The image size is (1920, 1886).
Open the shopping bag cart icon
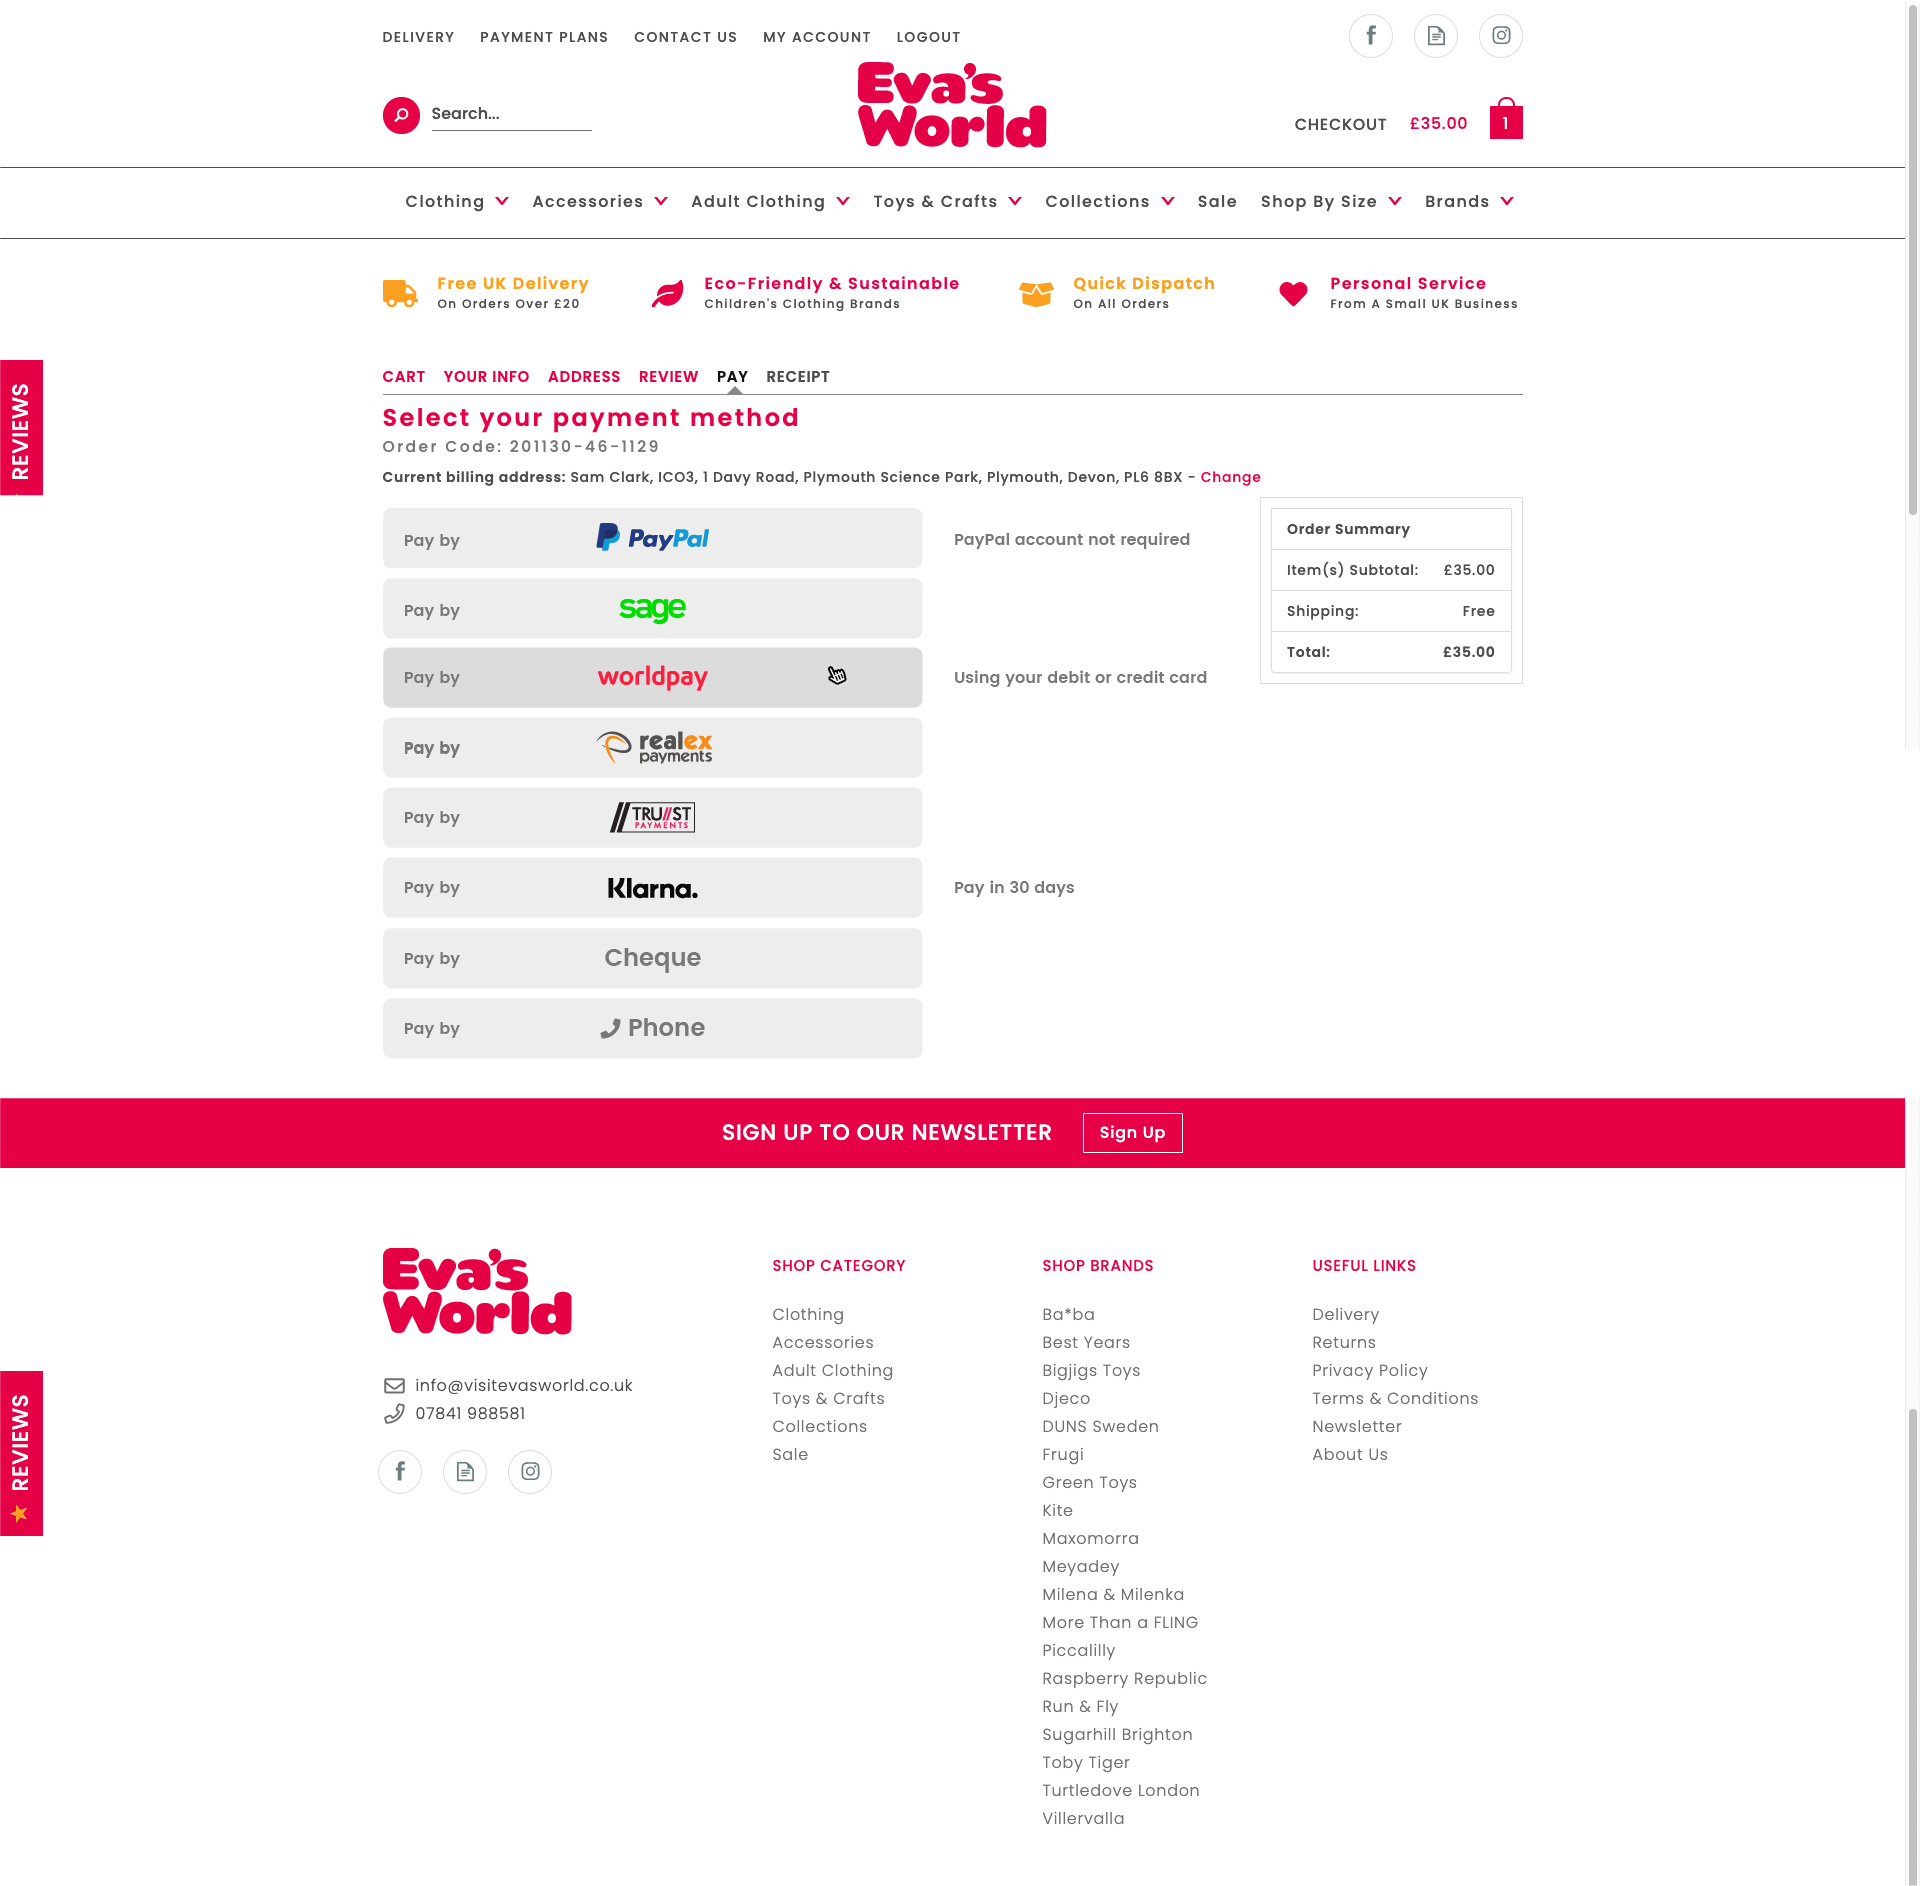1505,119
